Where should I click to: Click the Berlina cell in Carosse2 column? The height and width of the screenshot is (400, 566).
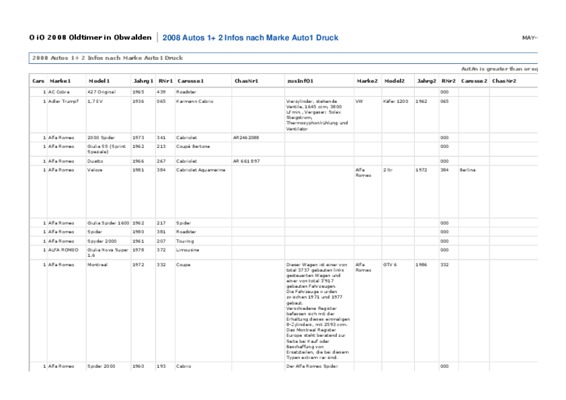[467, 170]
